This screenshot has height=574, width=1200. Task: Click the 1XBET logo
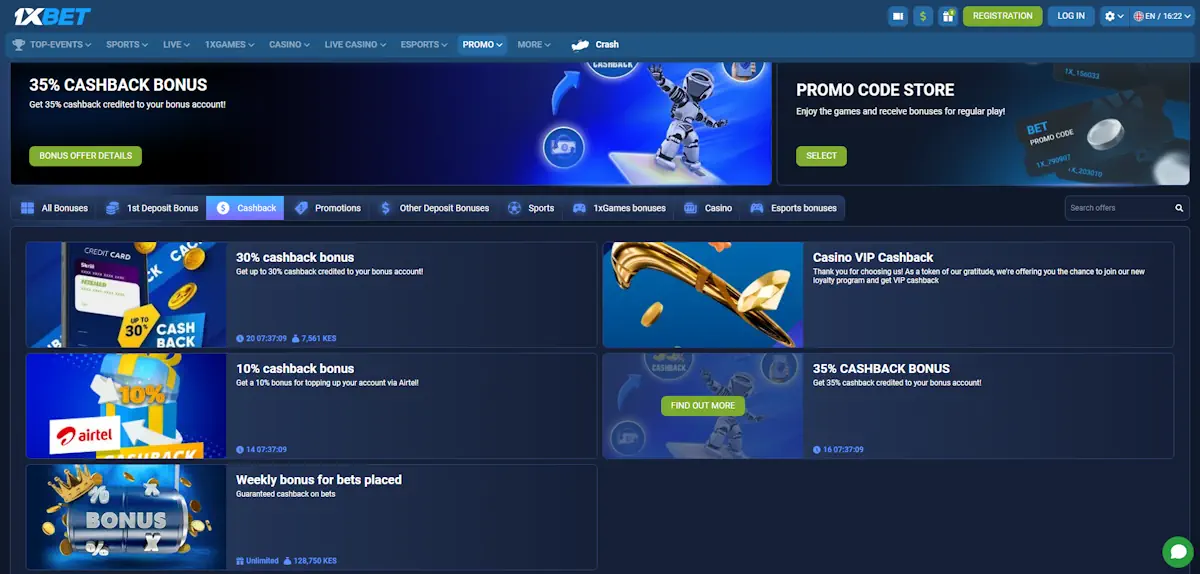coord(52,16)
